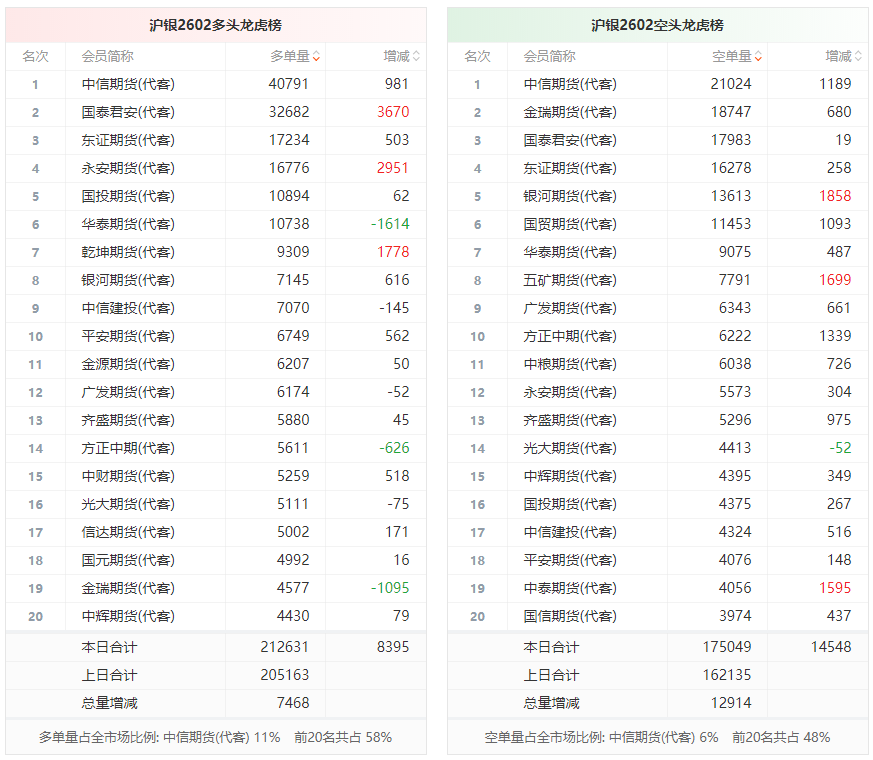Sort short table by 空单量 arrows

[758, 56]
